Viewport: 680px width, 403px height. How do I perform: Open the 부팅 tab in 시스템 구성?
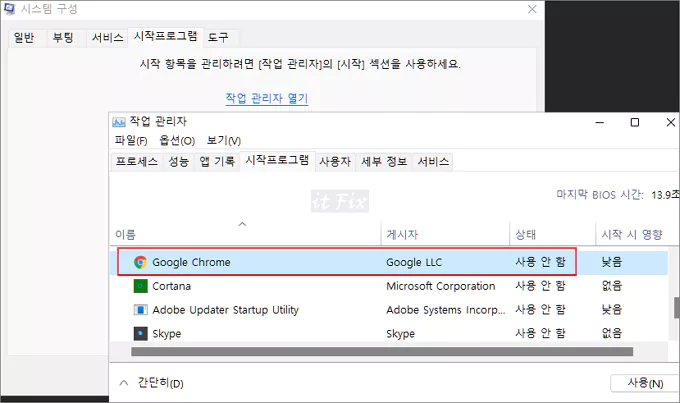click(63, 38)
